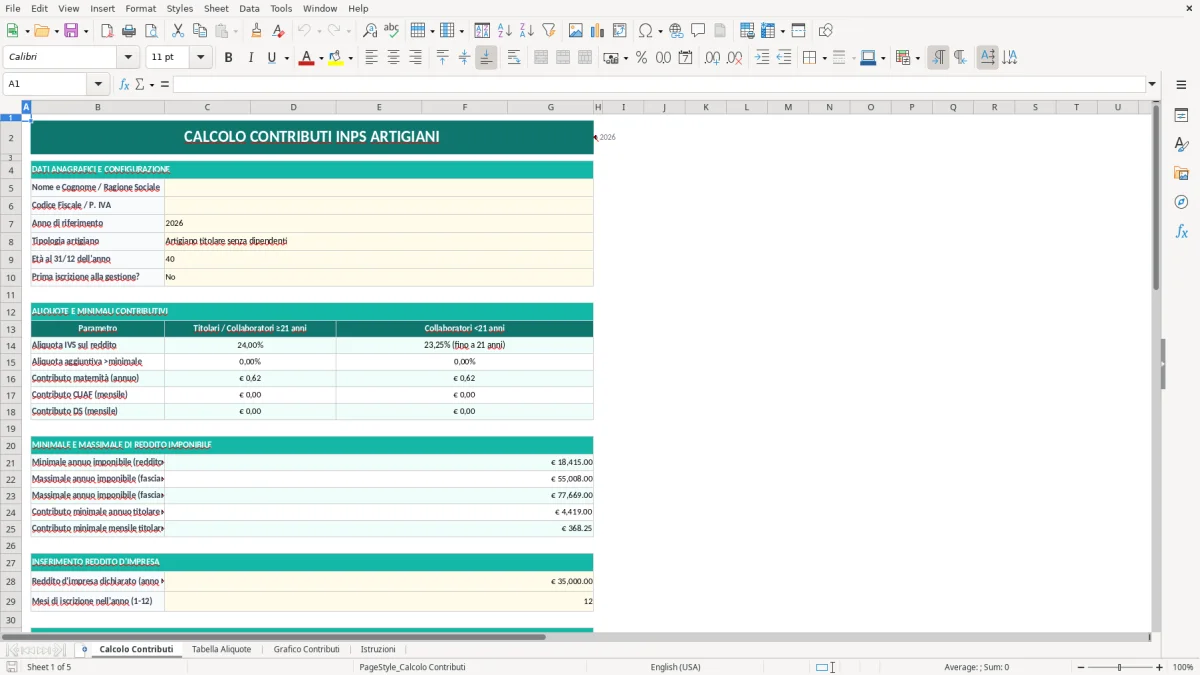Toggle Align Left
This screenshot has width=1200, height=675.
[372, 58]
